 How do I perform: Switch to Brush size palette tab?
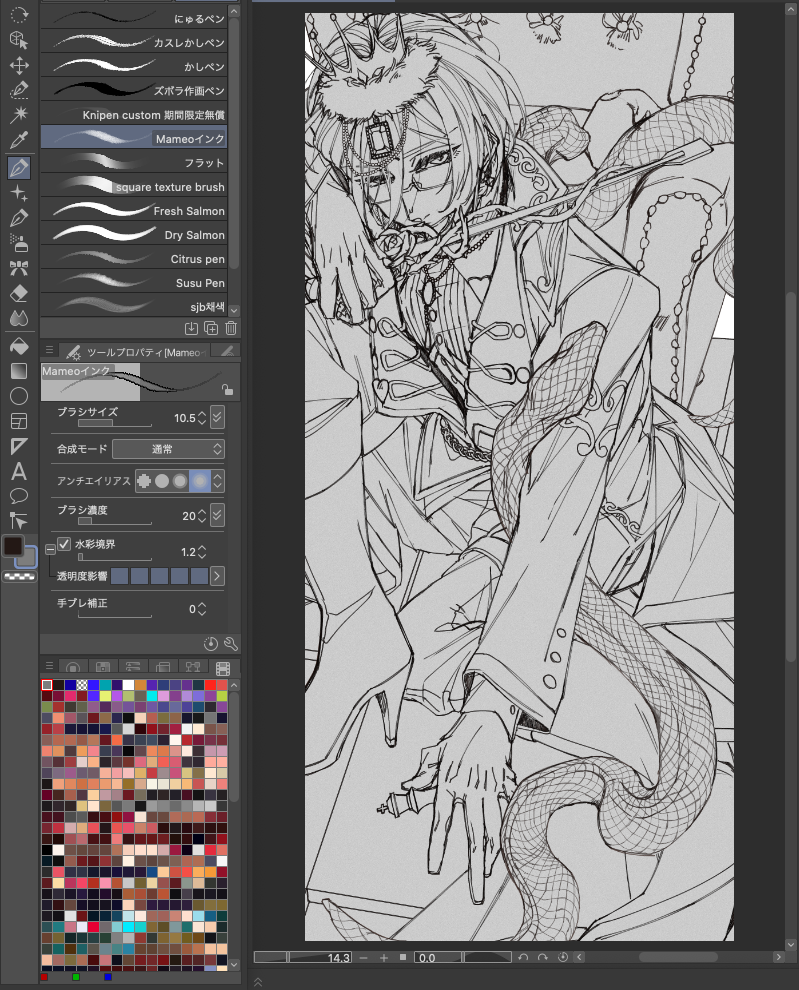[227, 351]
